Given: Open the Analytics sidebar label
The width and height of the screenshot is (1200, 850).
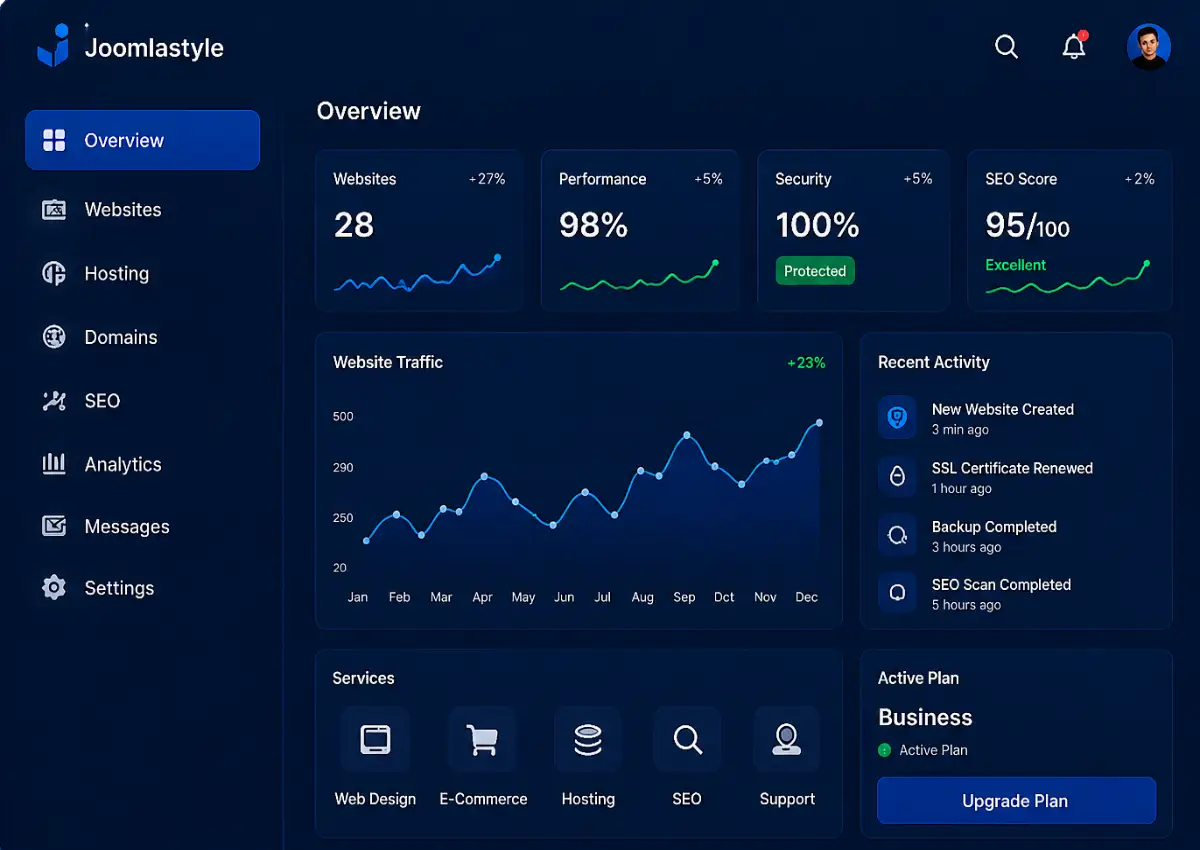Looking at the screenshot, I should 123,465.
